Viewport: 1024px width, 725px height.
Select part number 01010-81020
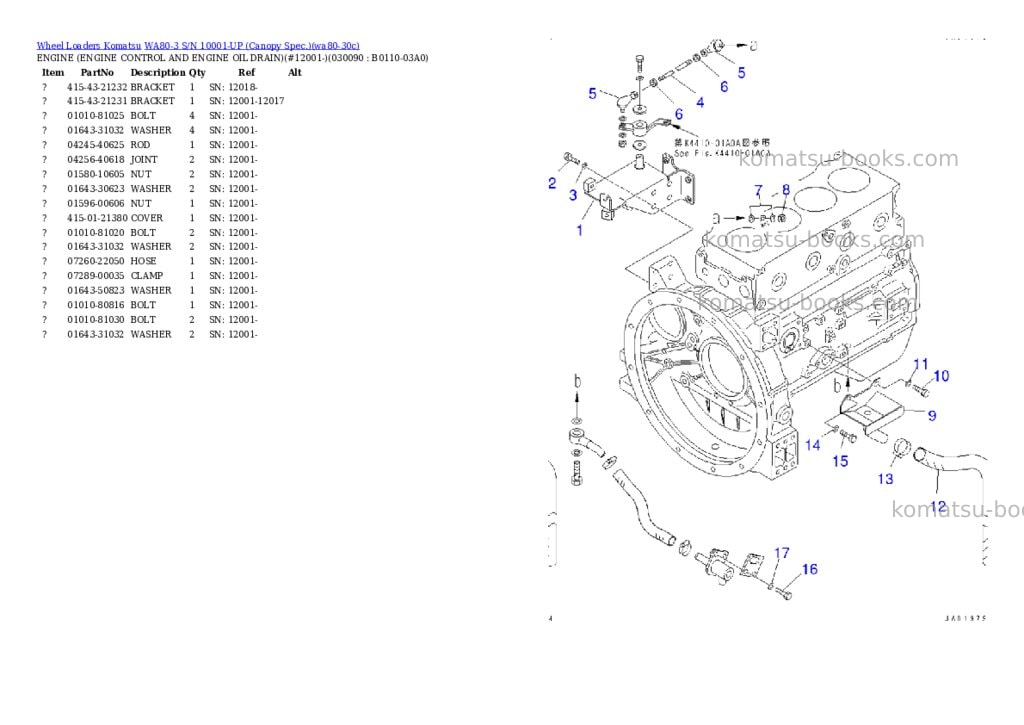point(95,233)
